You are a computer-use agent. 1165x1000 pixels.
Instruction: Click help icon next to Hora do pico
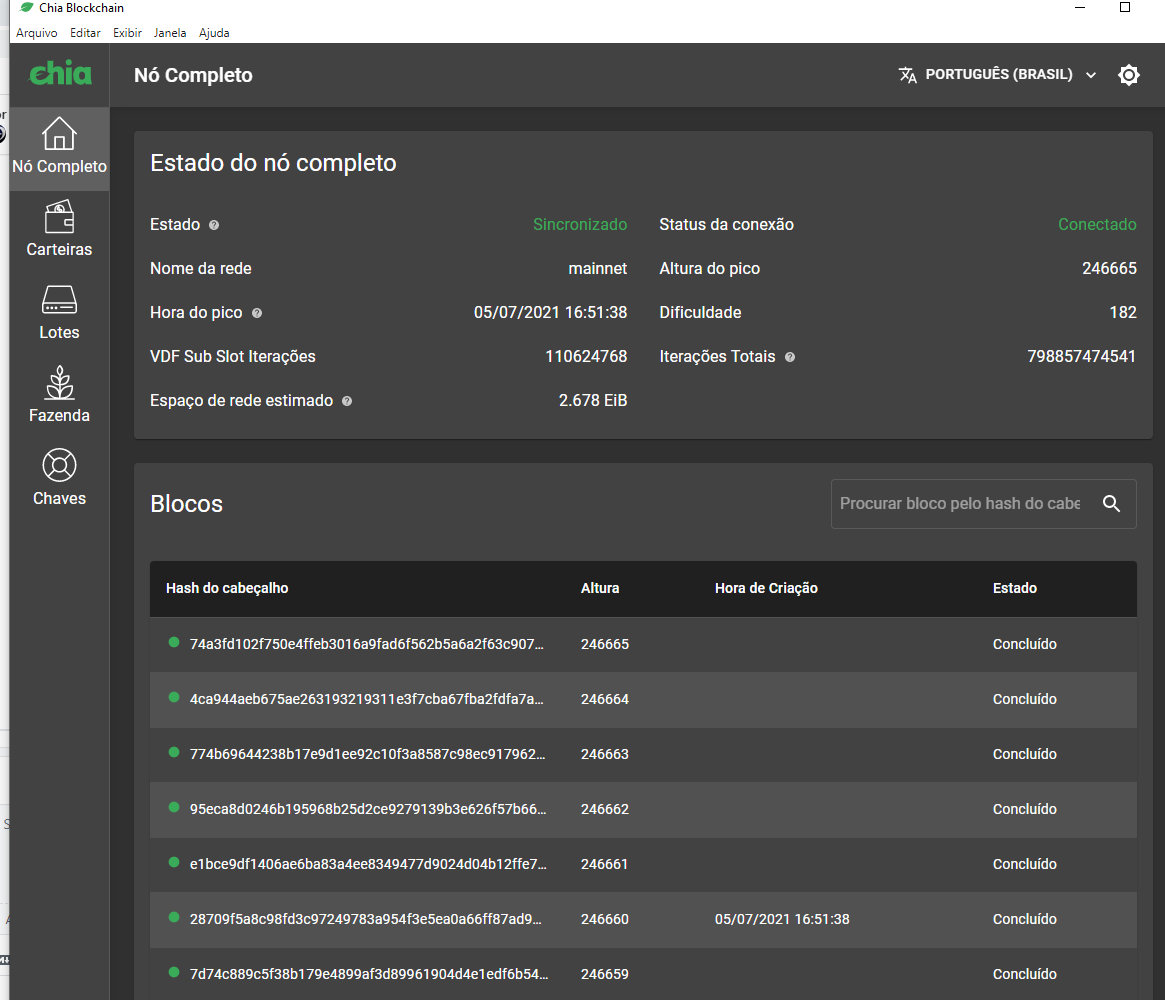click(257, 314)
